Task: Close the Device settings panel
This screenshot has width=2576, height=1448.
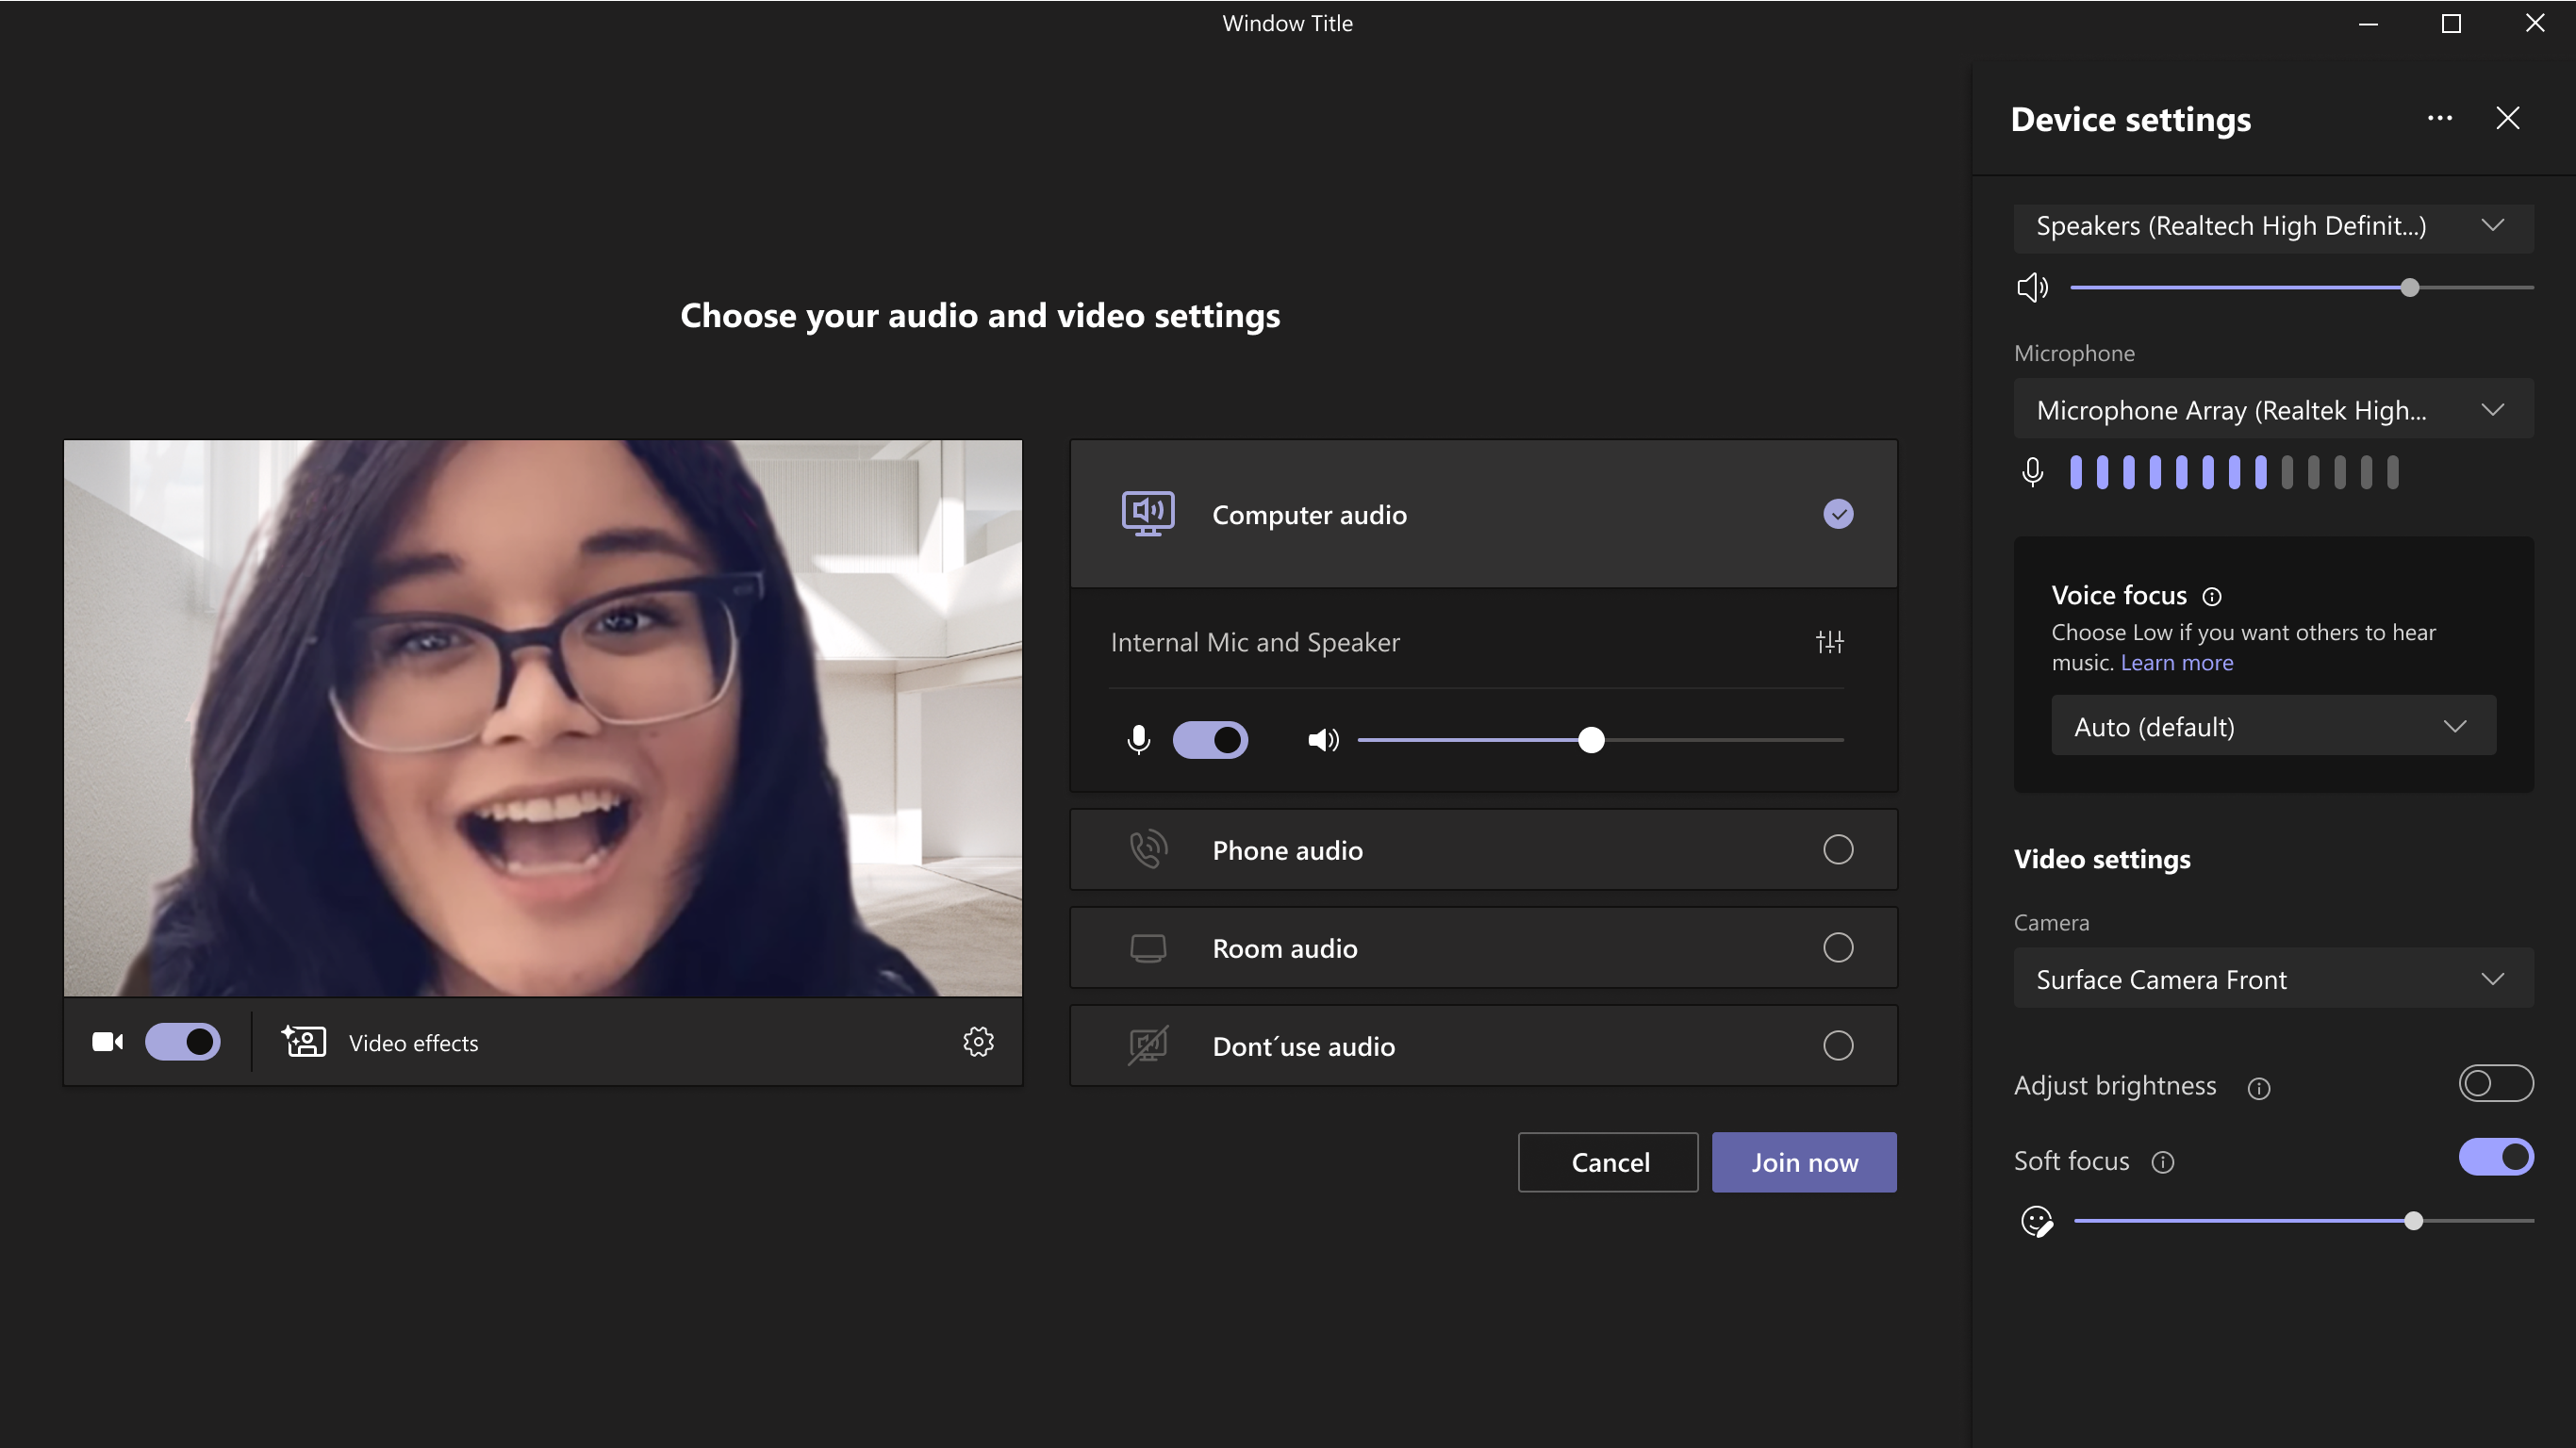Action: coord(2508,118)
